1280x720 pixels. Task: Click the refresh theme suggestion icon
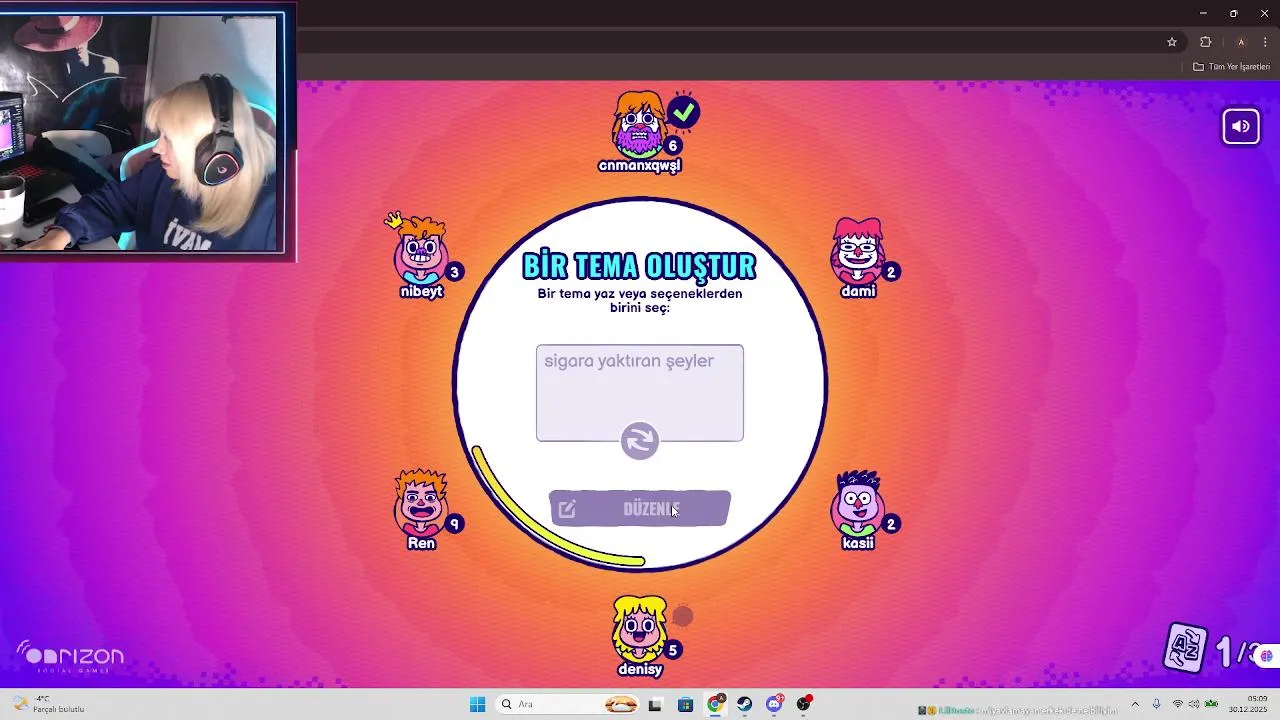coord(640,441)
